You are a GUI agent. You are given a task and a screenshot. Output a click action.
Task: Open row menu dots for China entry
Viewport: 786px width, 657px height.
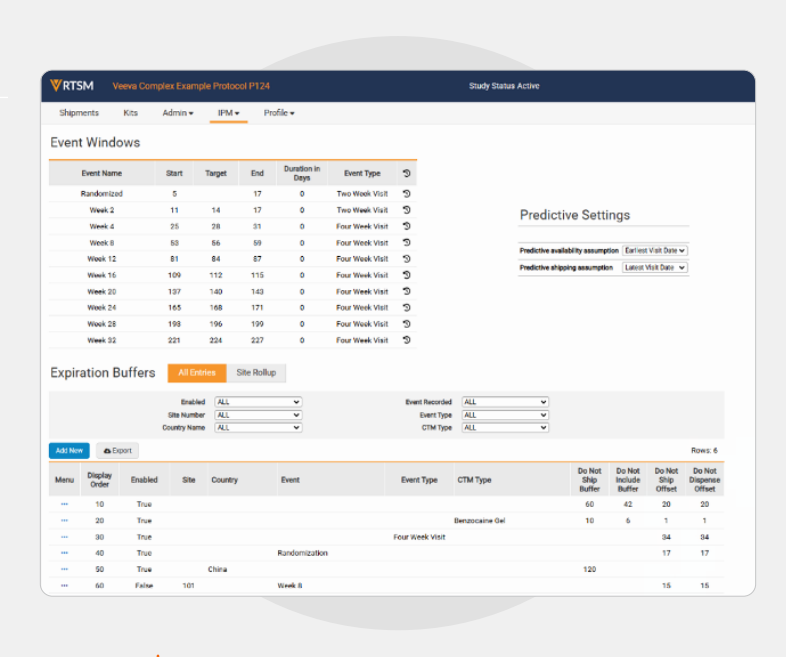64,569
